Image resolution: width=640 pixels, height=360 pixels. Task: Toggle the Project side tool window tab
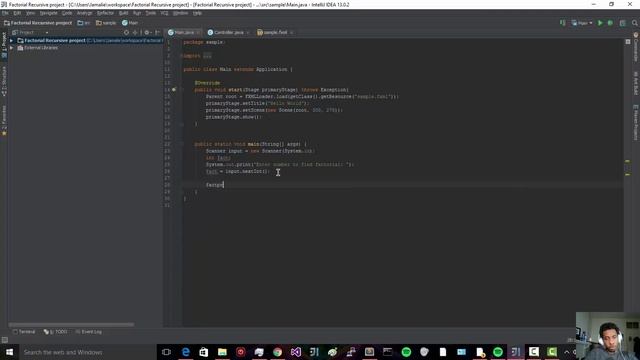[4, 45]
